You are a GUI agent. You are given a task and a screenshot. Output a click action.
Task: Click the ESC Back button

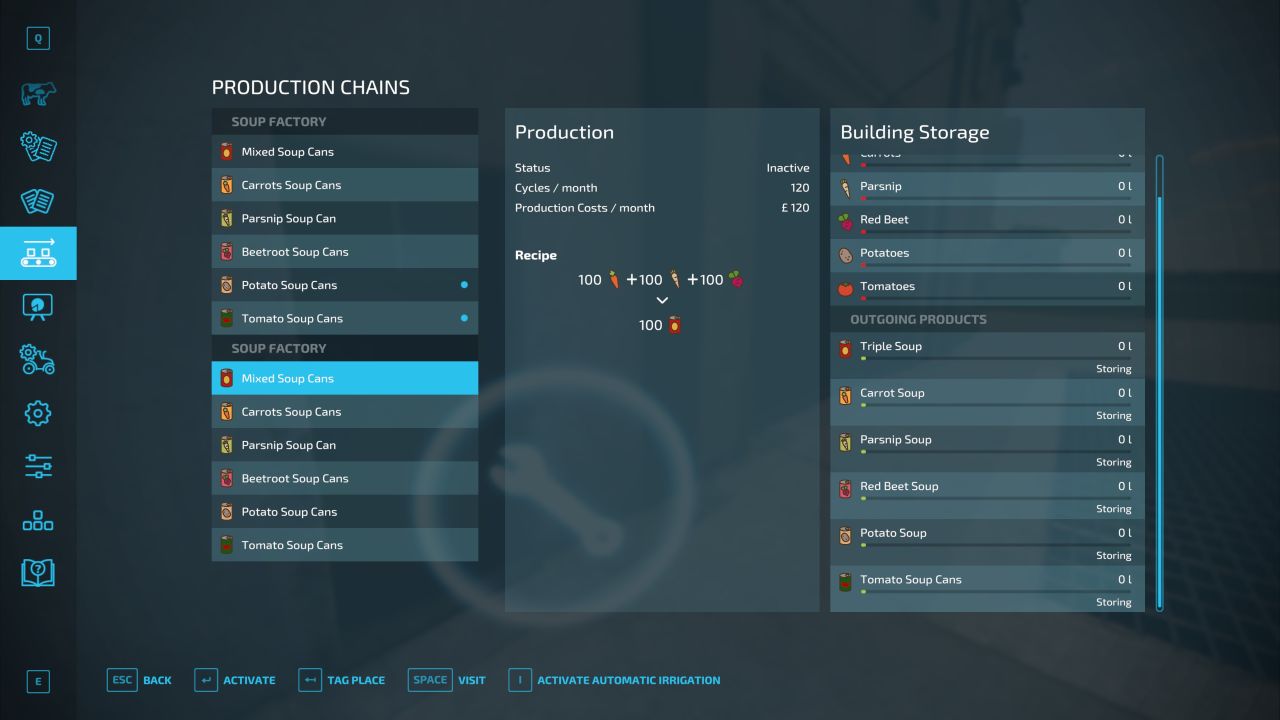[139, 680]
